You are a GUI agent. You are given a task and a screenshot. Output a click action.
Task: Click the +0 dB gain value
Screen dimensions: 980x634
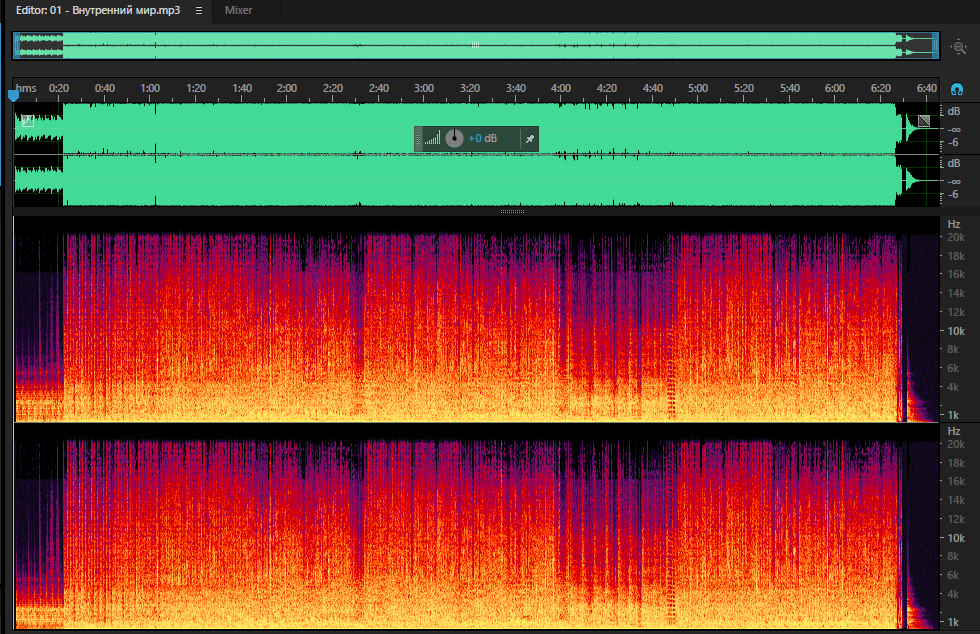(482, 138)
